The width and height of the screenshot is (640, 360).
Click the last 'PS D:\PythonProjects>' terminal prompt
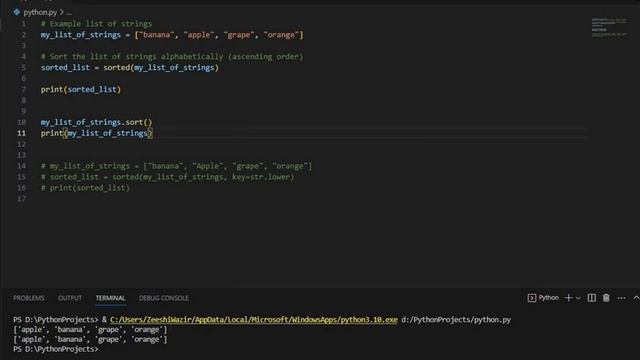coord(56,349)
